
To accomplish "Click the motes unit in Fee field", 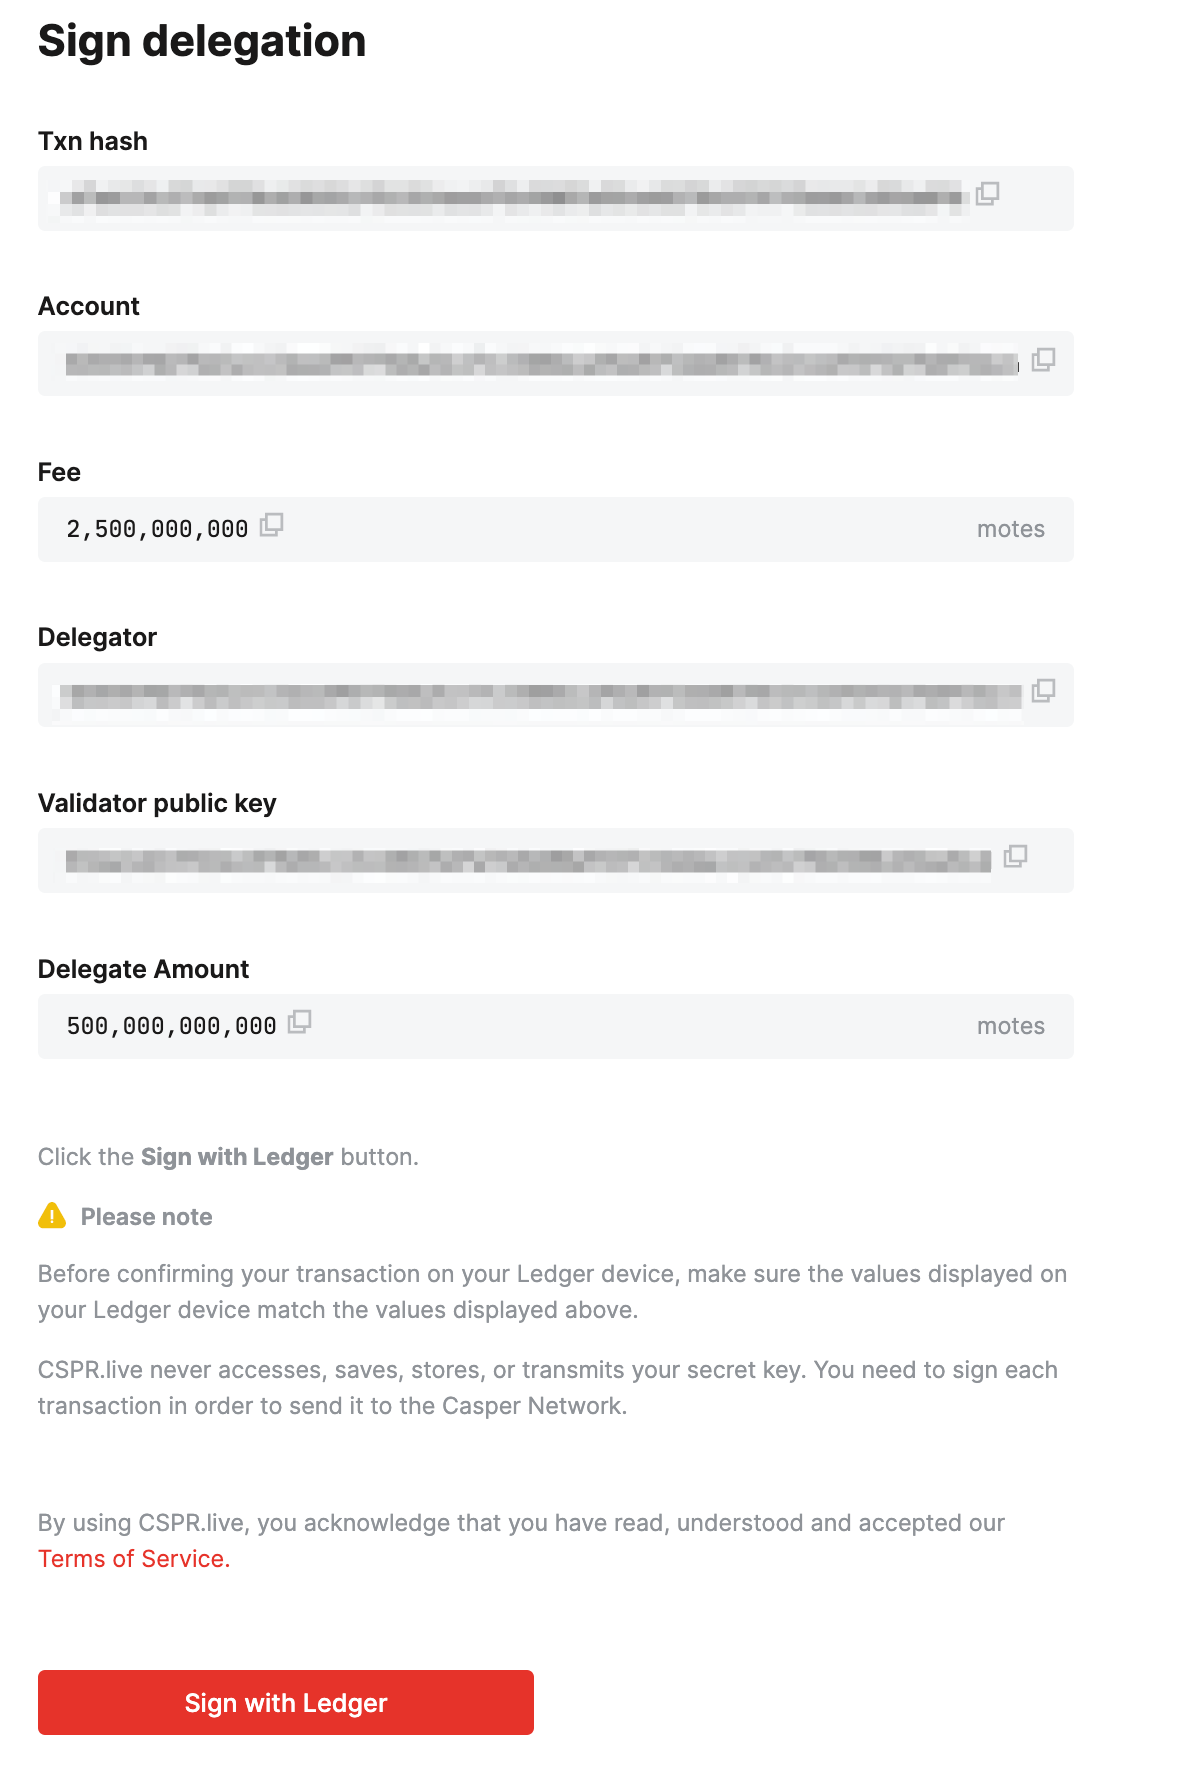I will click(1010, 529).
